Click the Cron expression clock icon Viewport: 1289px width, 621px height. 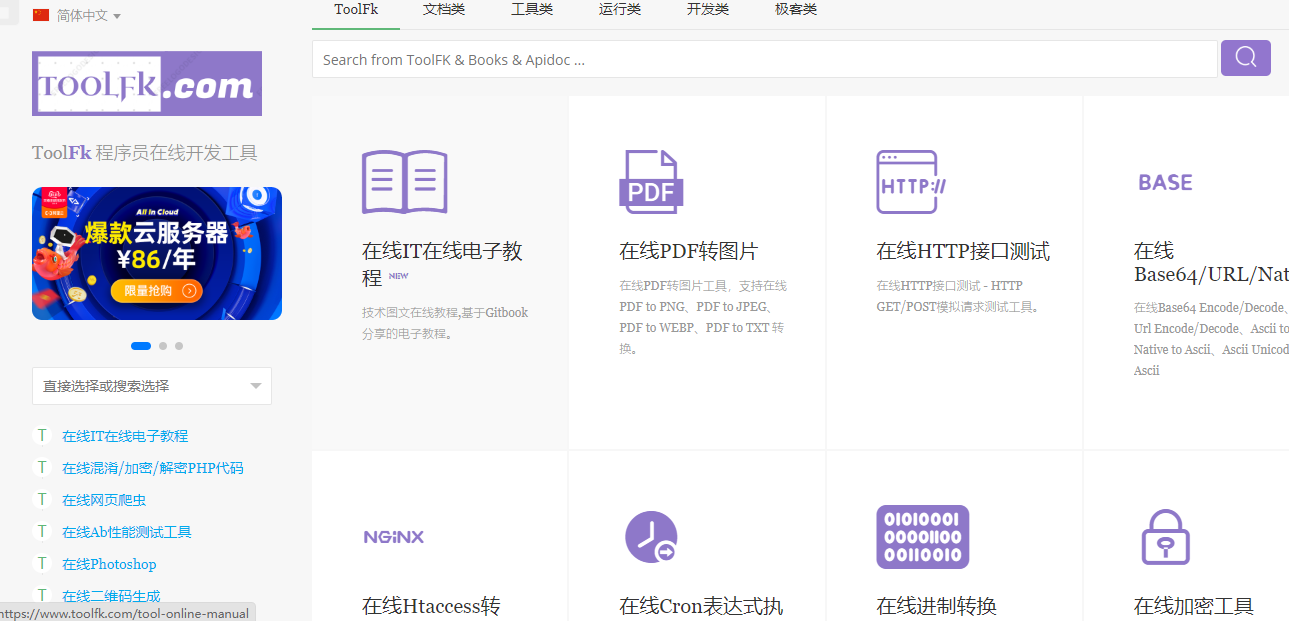(651, 537)
